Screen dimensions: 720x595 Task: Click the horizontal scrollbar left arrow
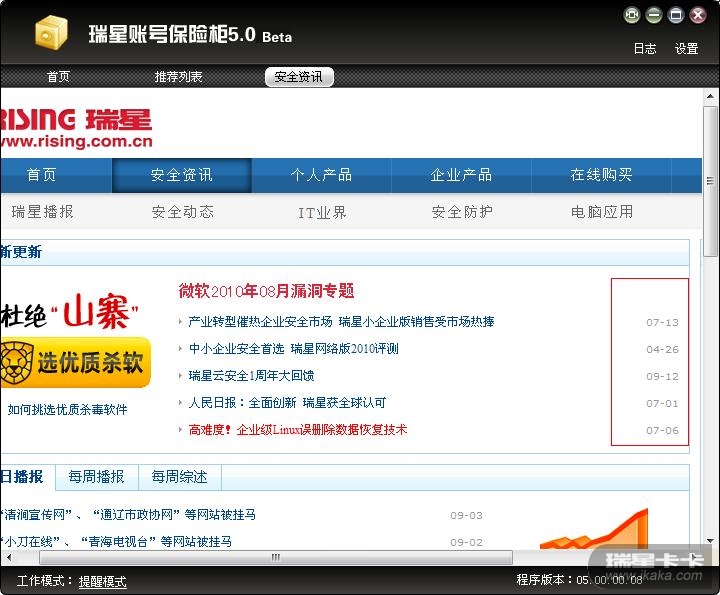pos(9,558)
